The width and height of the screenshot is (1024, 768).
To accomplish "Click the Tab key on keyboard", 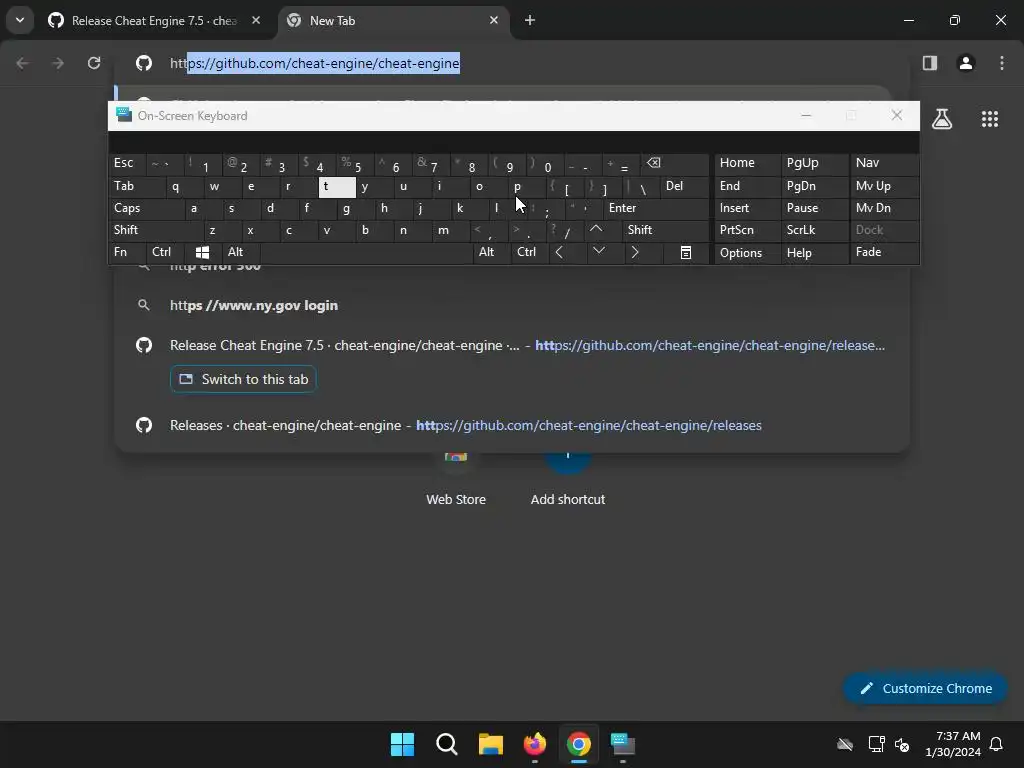I will point(136,186).
